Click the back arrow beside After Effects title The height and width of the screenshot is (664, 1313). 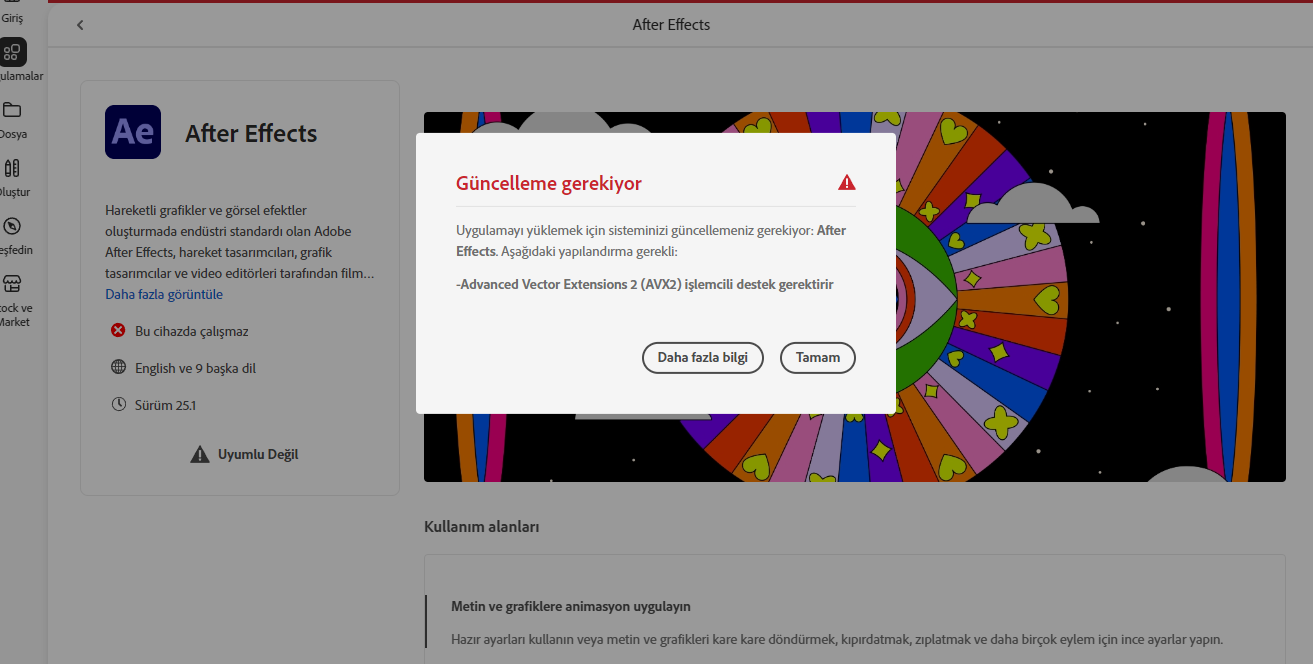coord(80,25)
